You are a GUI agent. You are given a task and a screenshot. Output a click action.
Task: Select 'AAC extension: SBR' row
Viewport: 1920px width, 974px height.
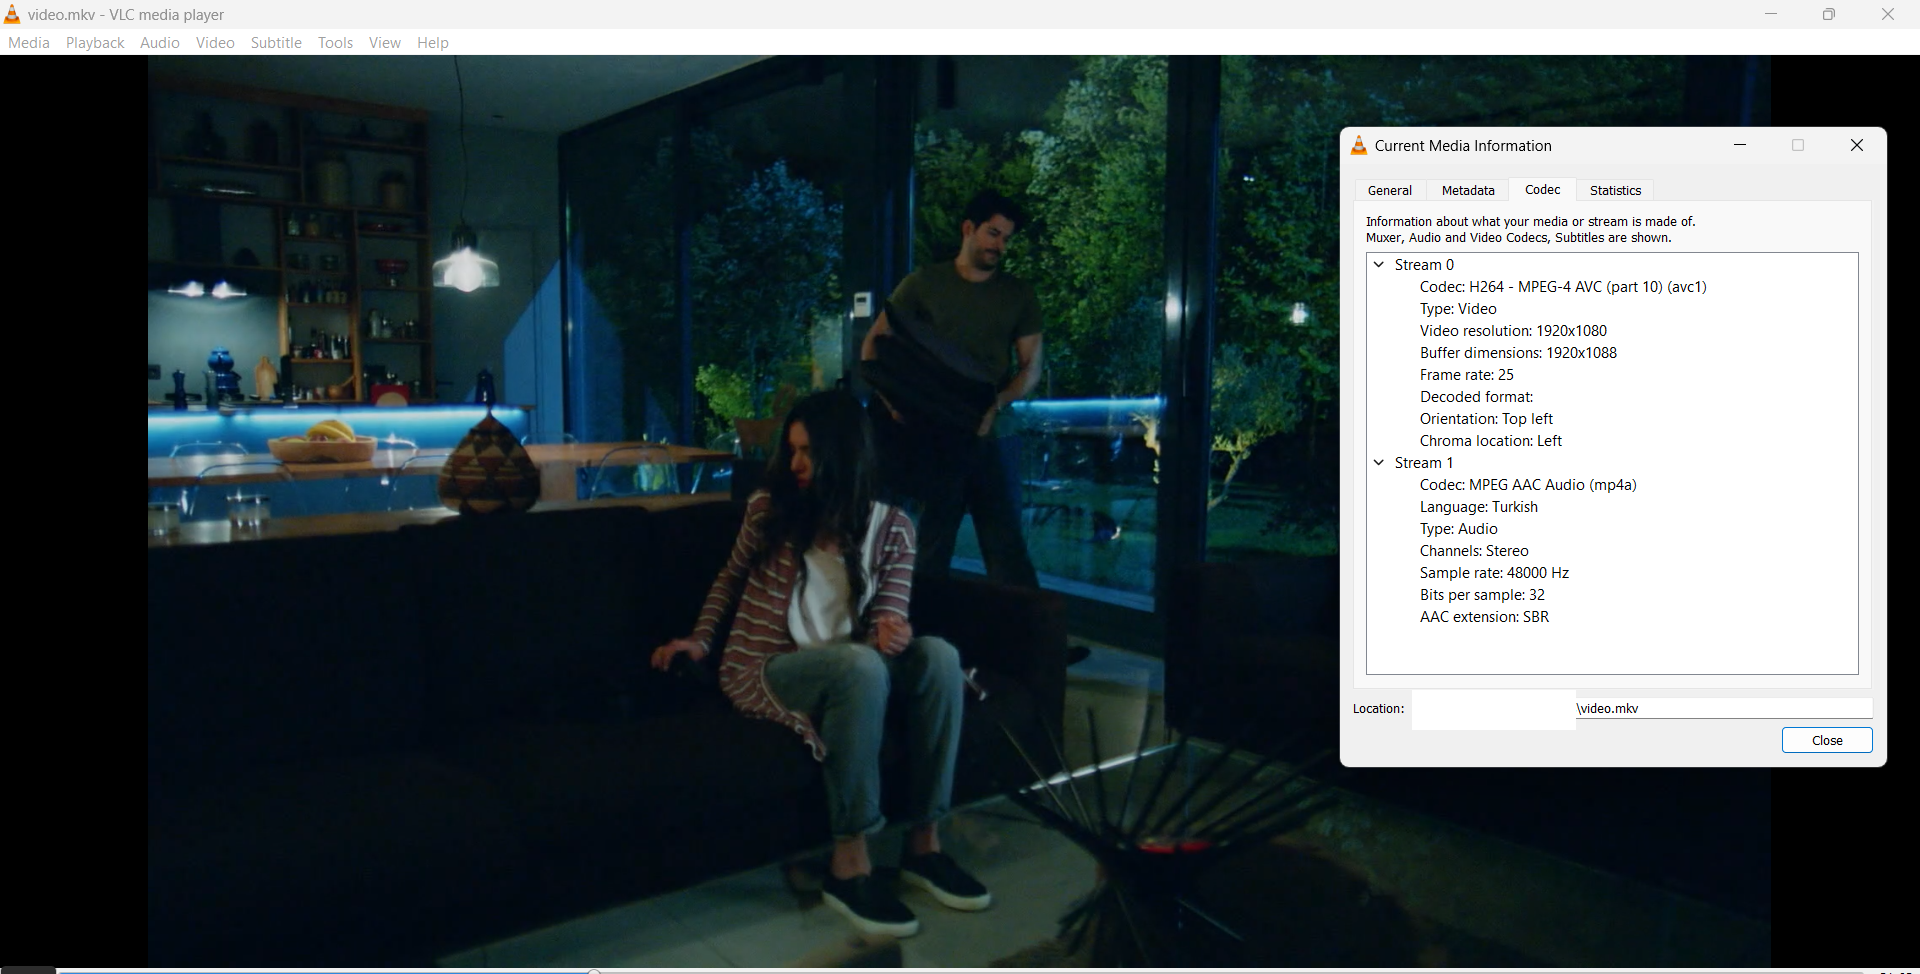(x=1484, y=617)
